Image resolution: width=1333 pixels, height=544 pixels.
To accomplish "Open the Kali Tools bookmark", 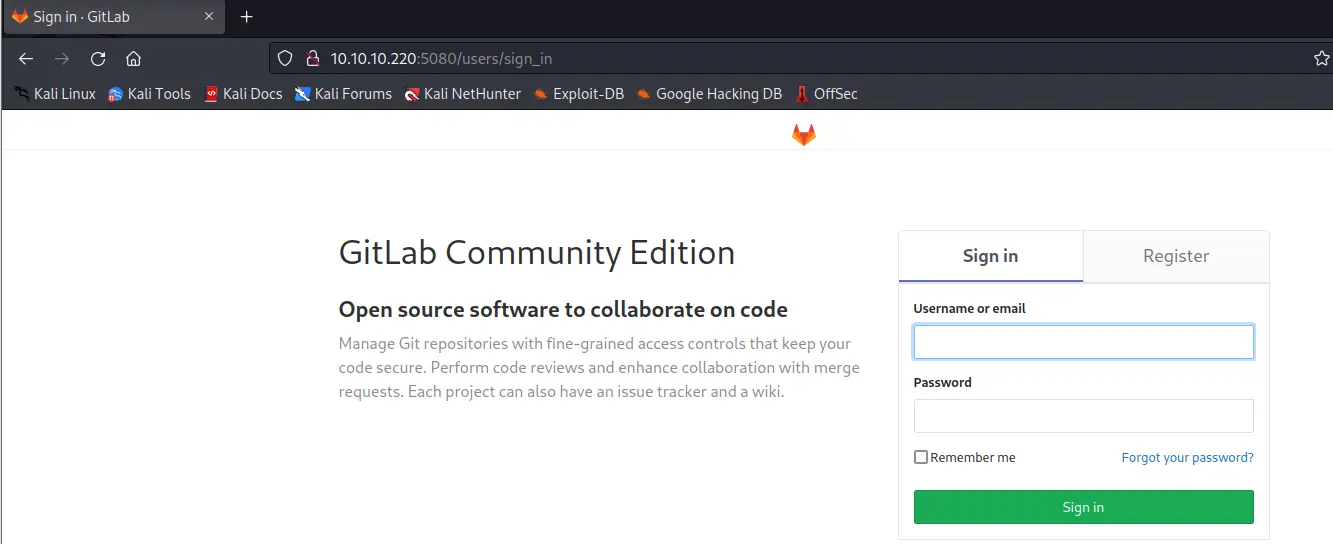I will [x=149, y=93].
